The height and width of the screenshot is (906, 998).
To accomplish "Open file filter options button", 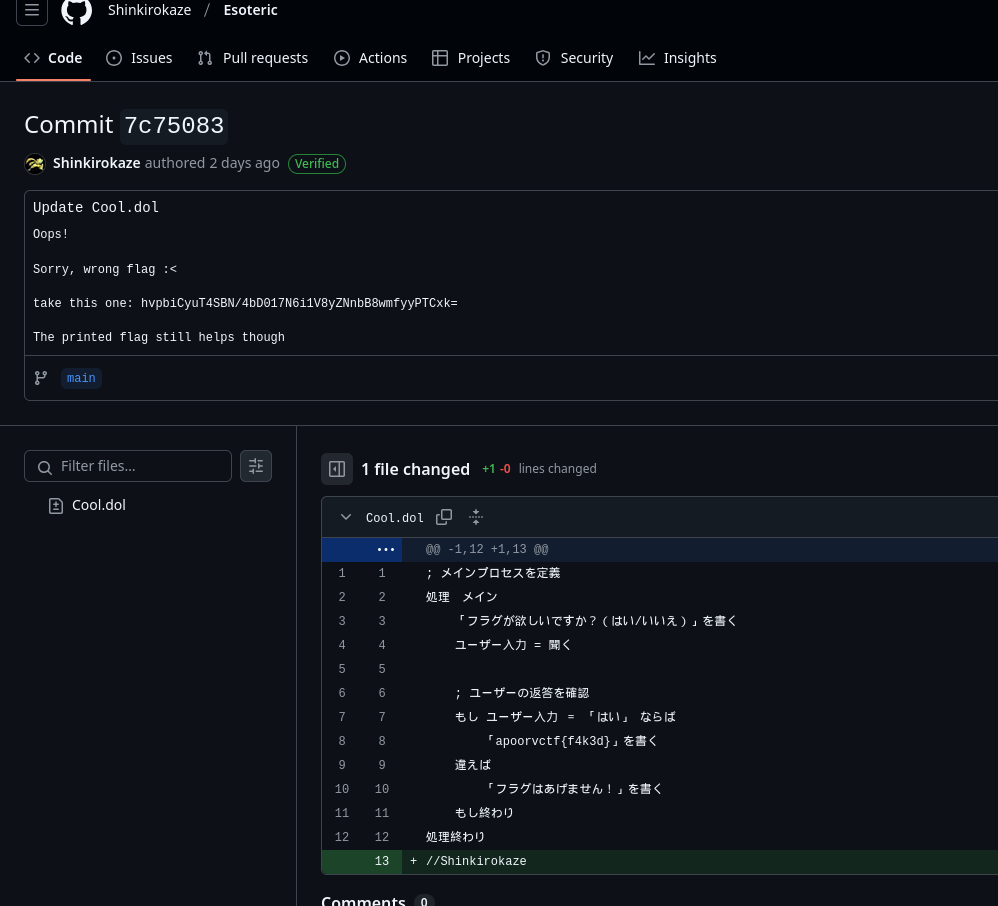I will (256, 466).
